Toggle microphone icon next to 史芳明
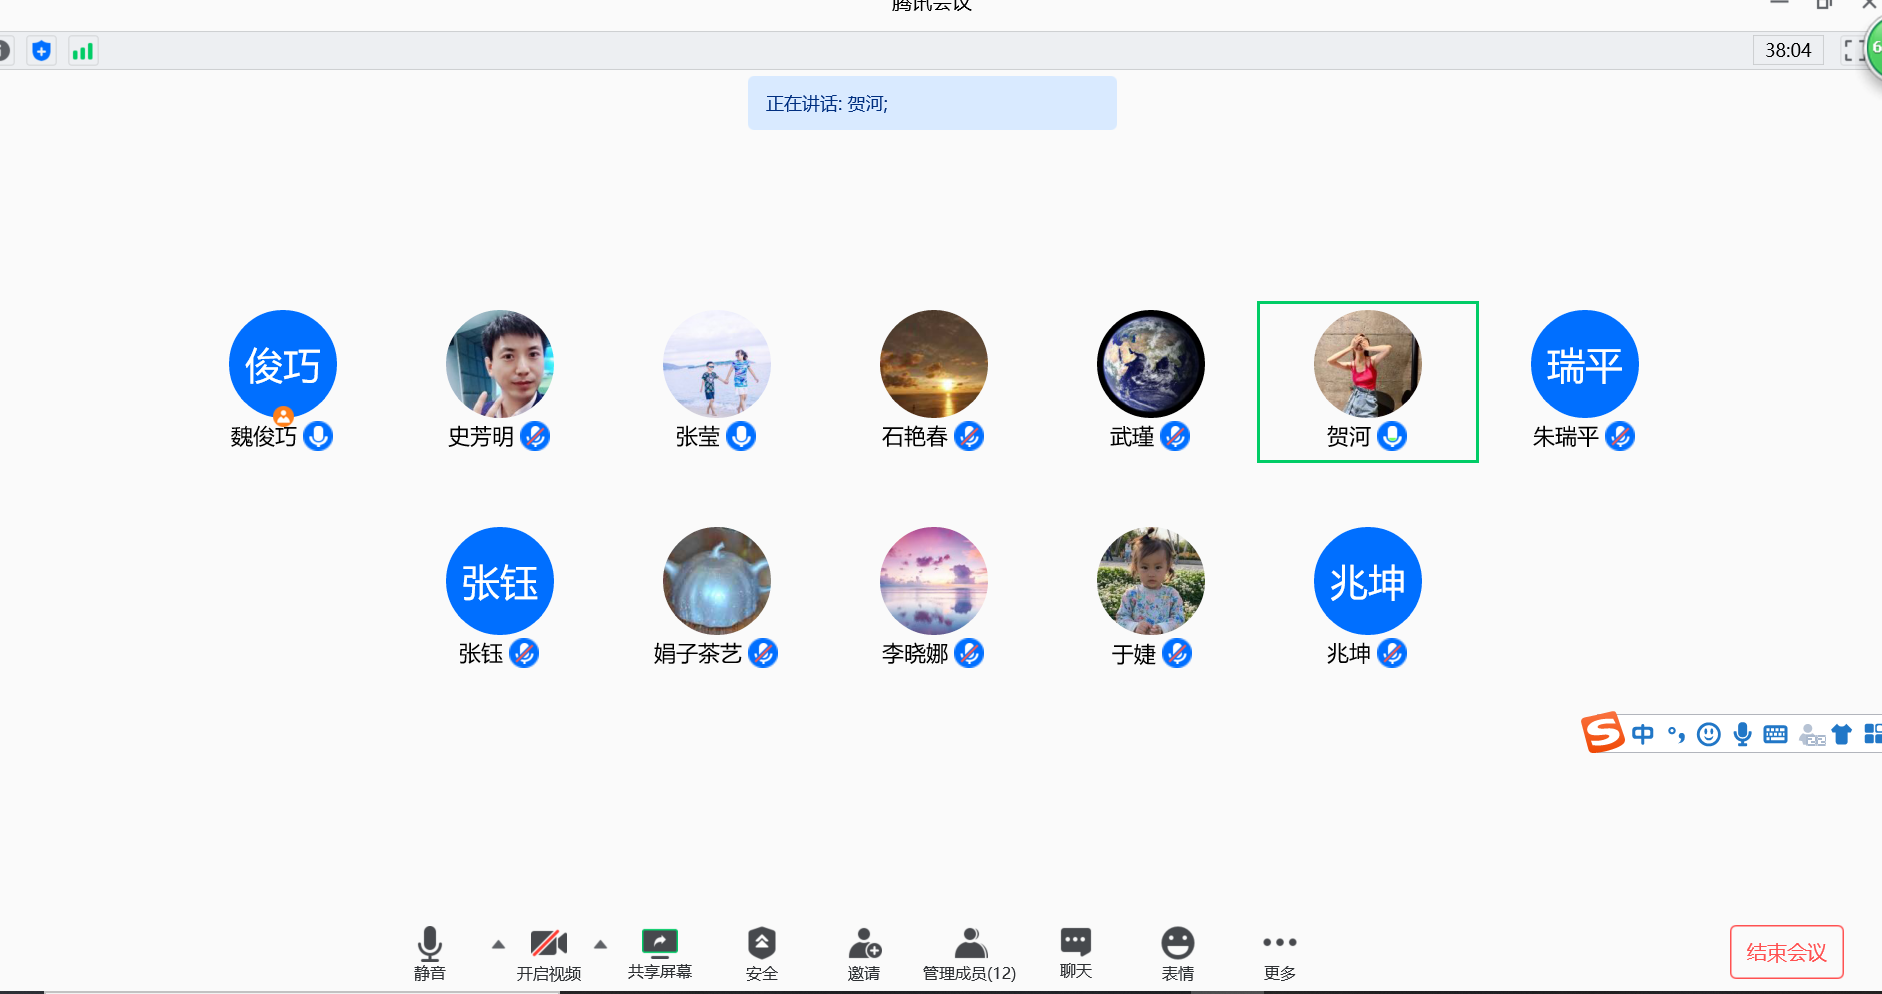Viewport: 1882px width, 994px height. tap(535, 437)
